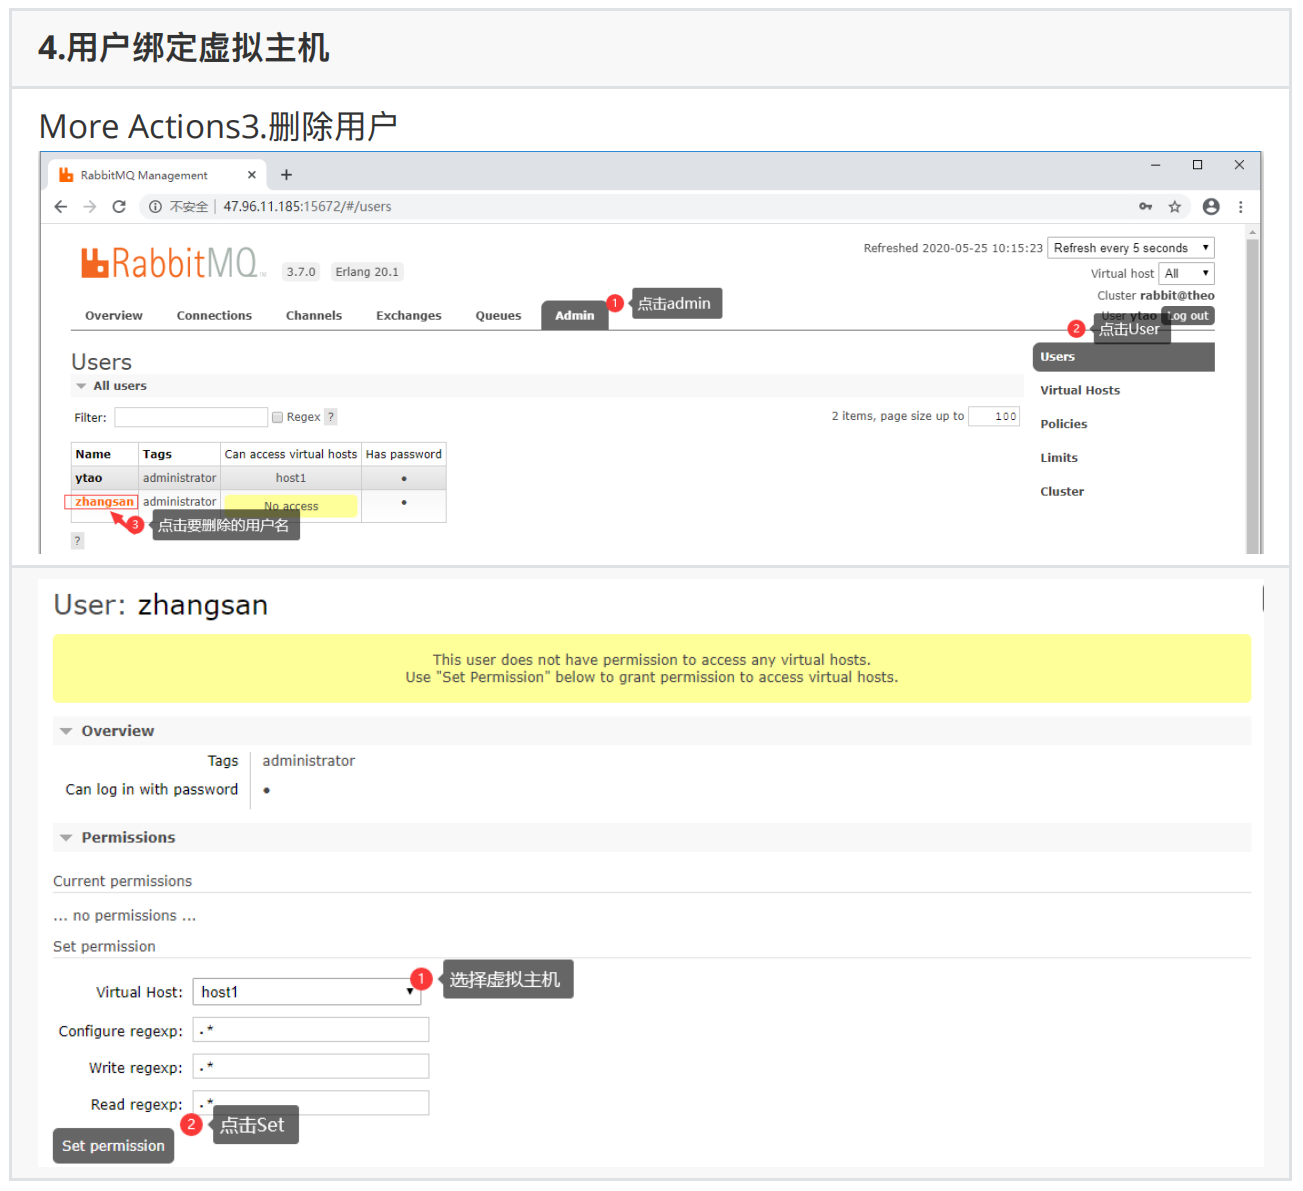Click the browser reload icon
Viewport: 1303px width, 1191px height.
(x=119, y=207)
